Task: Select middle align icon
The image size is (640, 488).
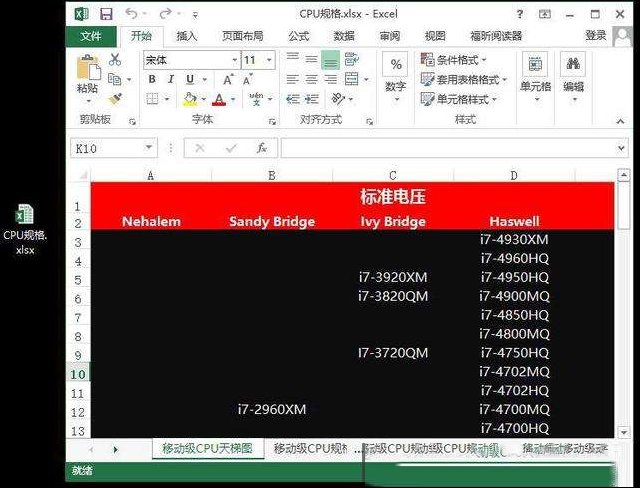Action: click(311, 59)
